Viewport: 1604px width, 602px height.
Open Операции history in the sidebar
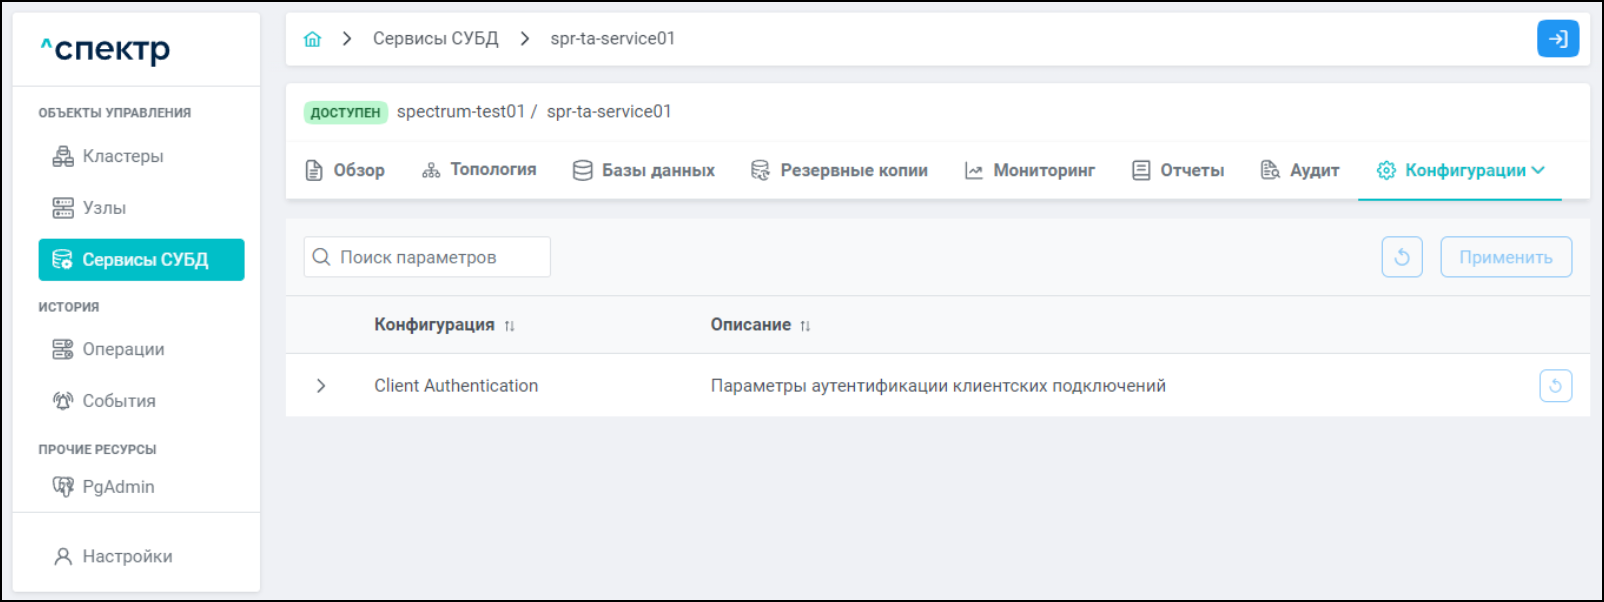123,349
